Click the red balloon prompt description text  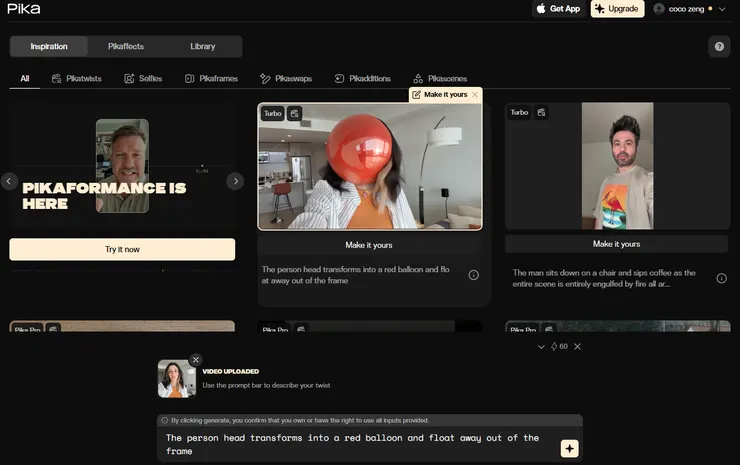point(355,275)
